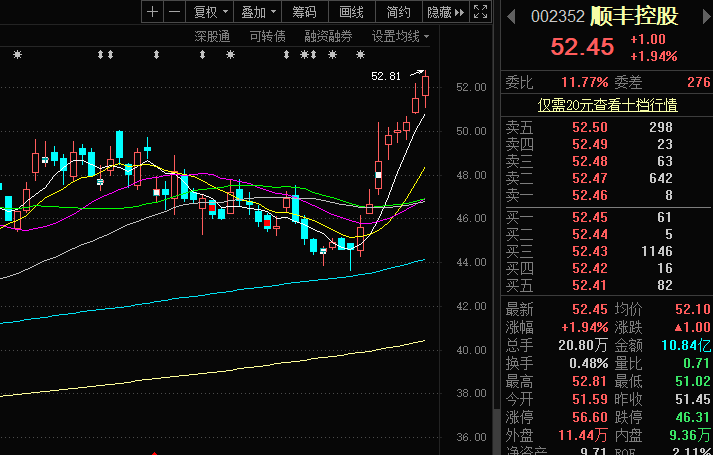This screenshot has width=713, height=455.
Task: Open the 设置均线 dropdown
Action: point(400,36)
